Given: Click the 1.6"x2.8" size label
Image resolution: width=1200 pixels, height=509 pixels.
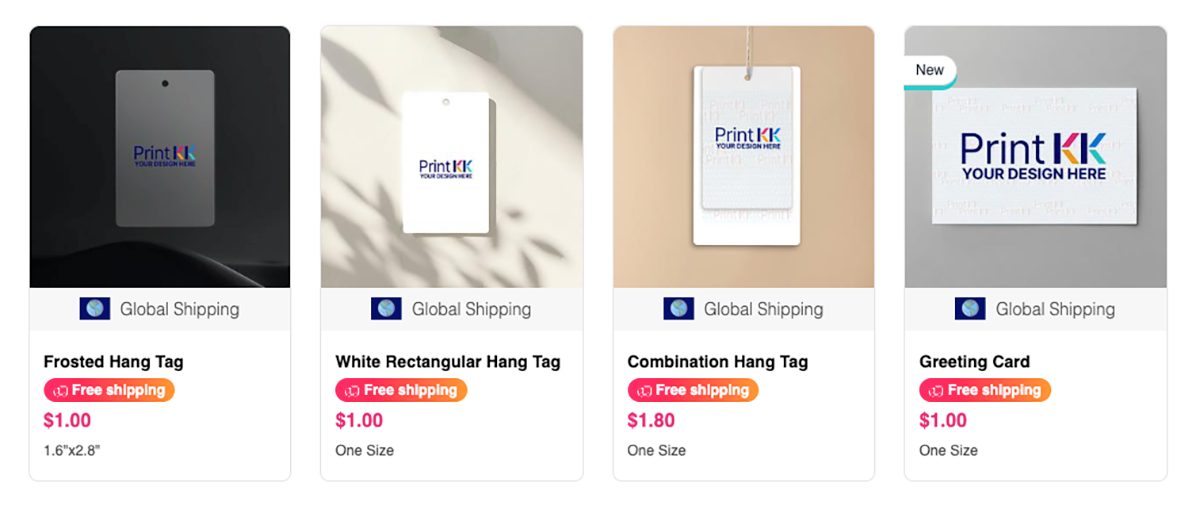Looking at the screenshot, I should (72, 450).
